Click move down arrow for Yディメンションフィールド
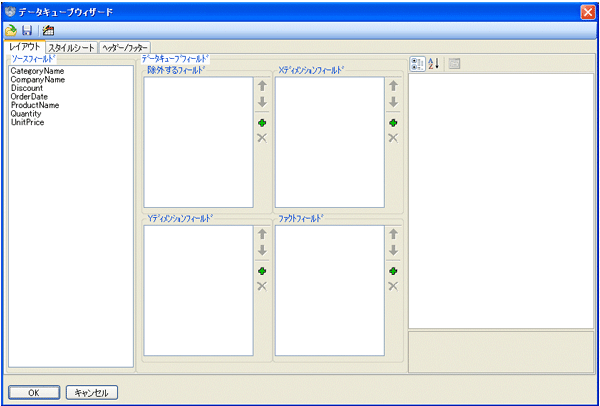 262,251
